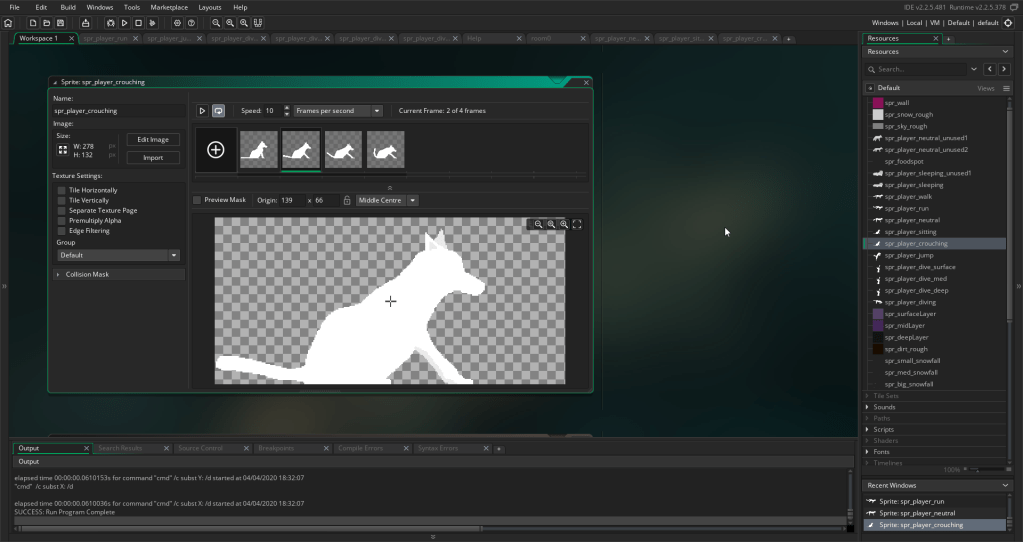Click the Save project floppy icon

point(60,22)
